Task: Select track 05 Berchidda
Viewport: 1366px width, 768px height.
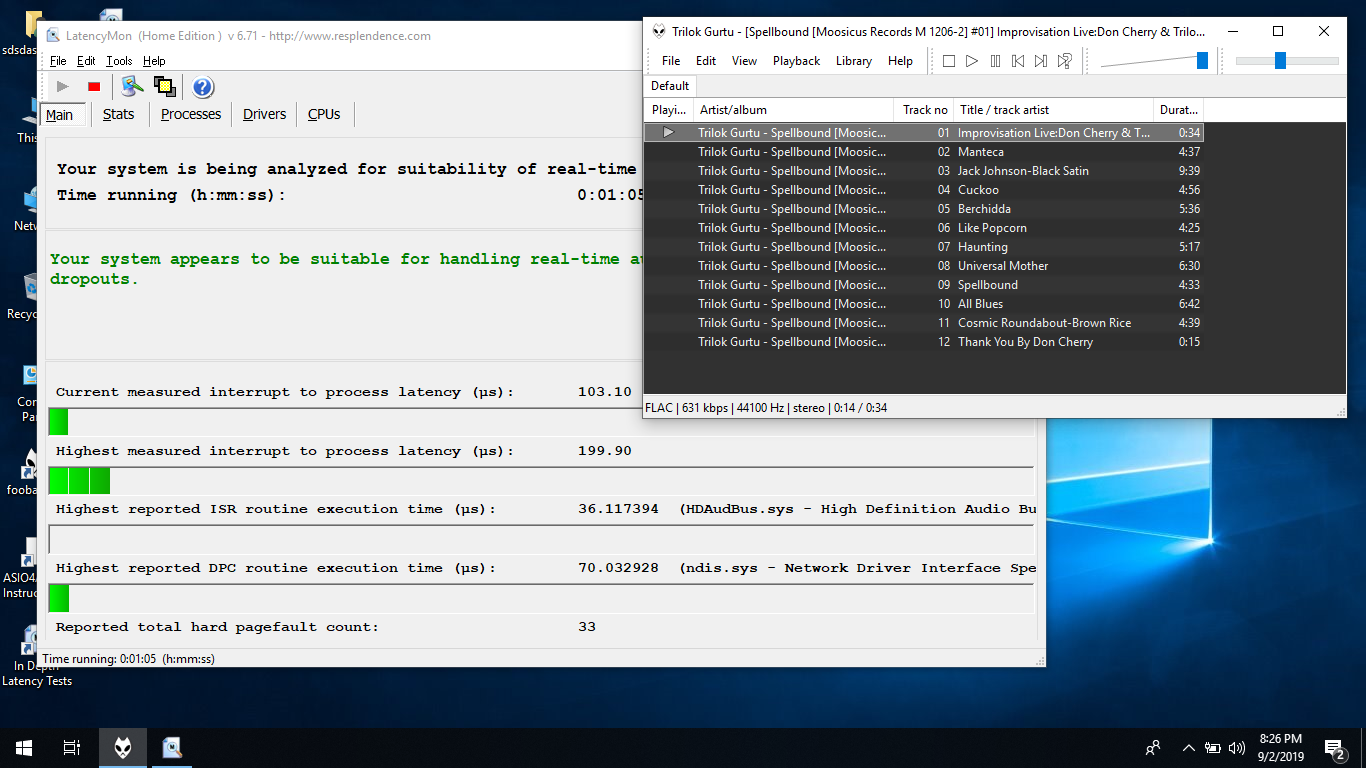Action: point(924,209)
